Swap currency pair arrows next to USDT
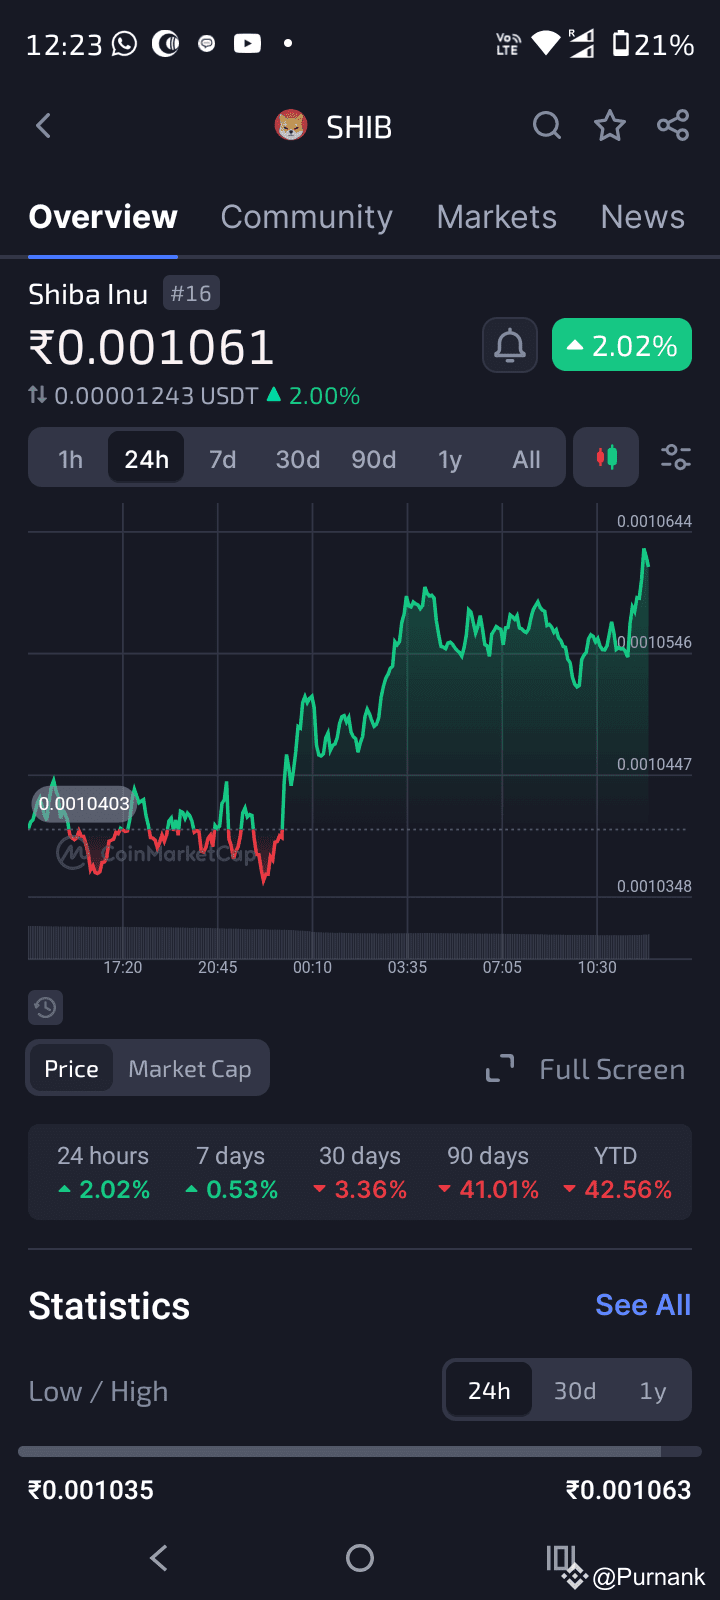The height and width of the screenshot is (1600, 720). coord(38,395)
